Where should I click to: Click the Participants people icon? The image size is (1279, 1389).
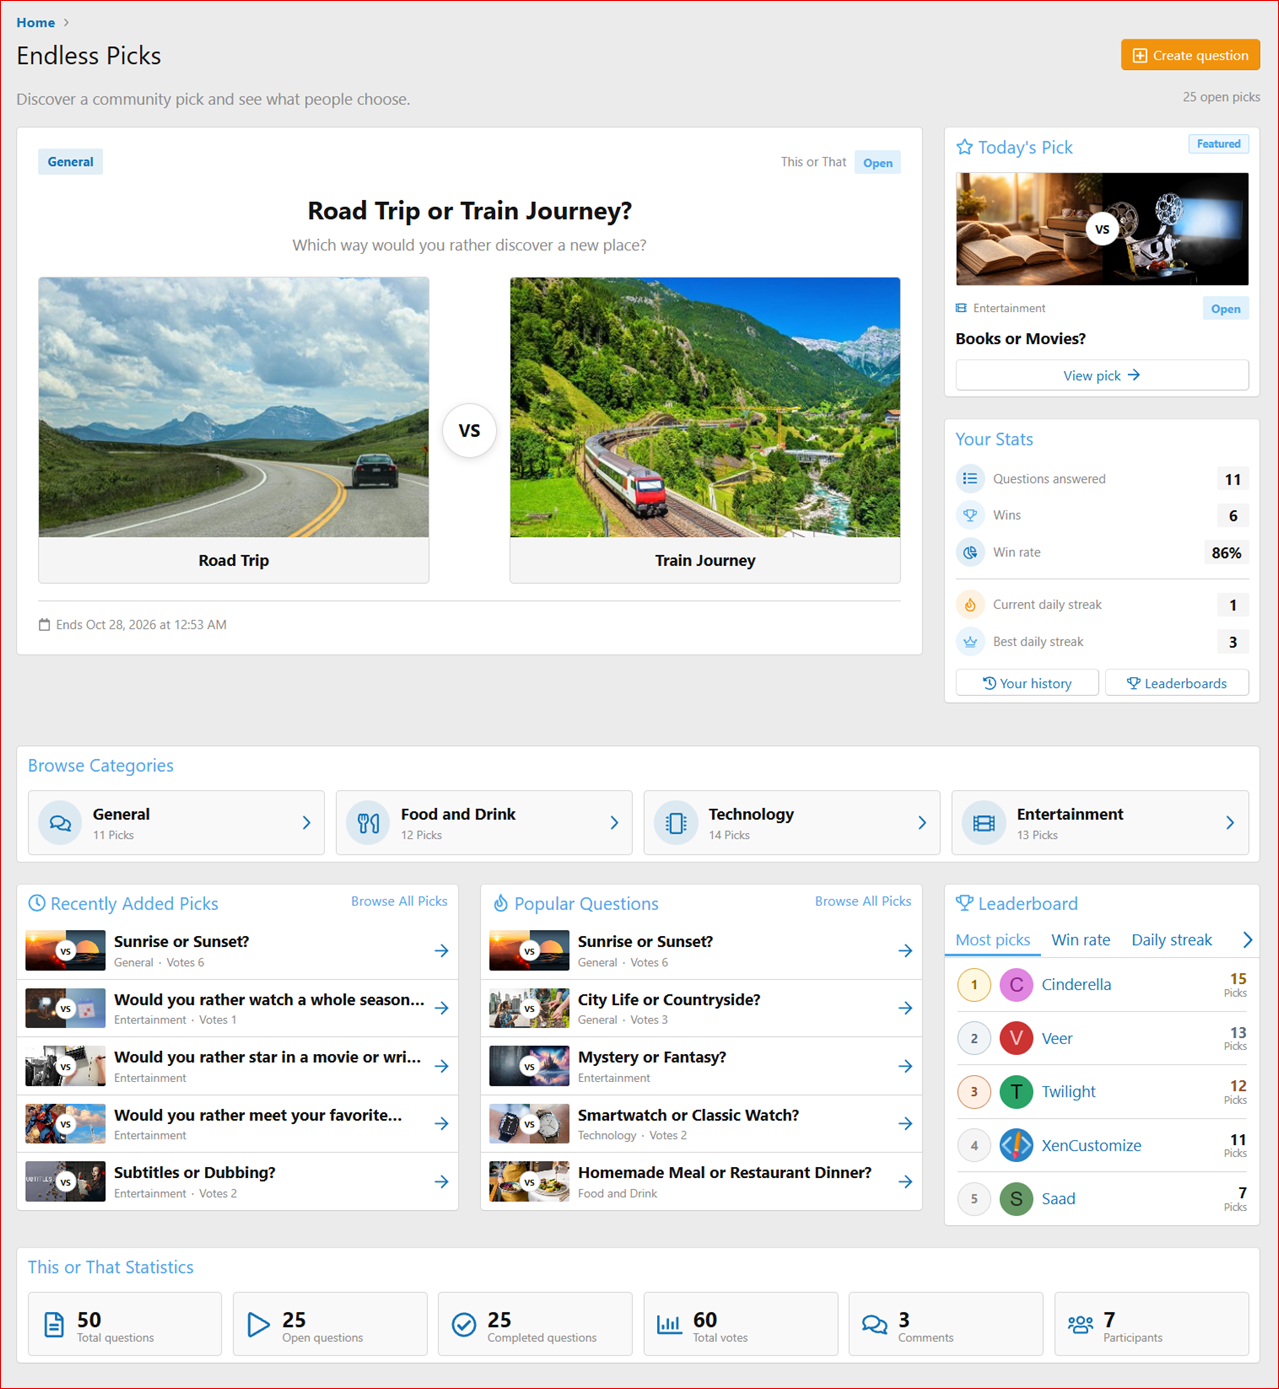(1080, 1325)
